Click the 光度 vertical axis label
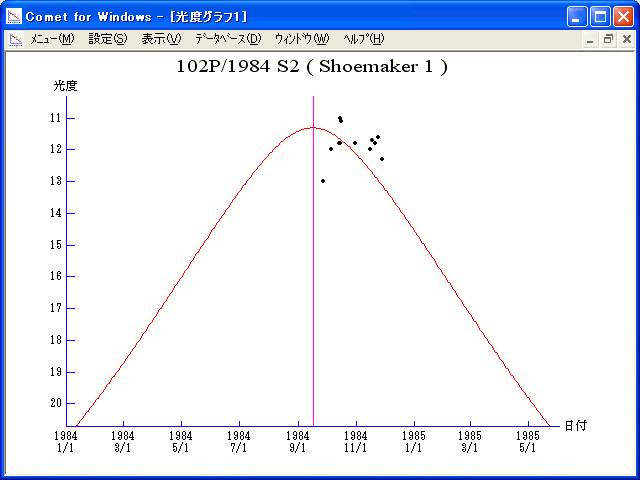Image resolution: width=640 pixels, height=480 pixels. 65,86
